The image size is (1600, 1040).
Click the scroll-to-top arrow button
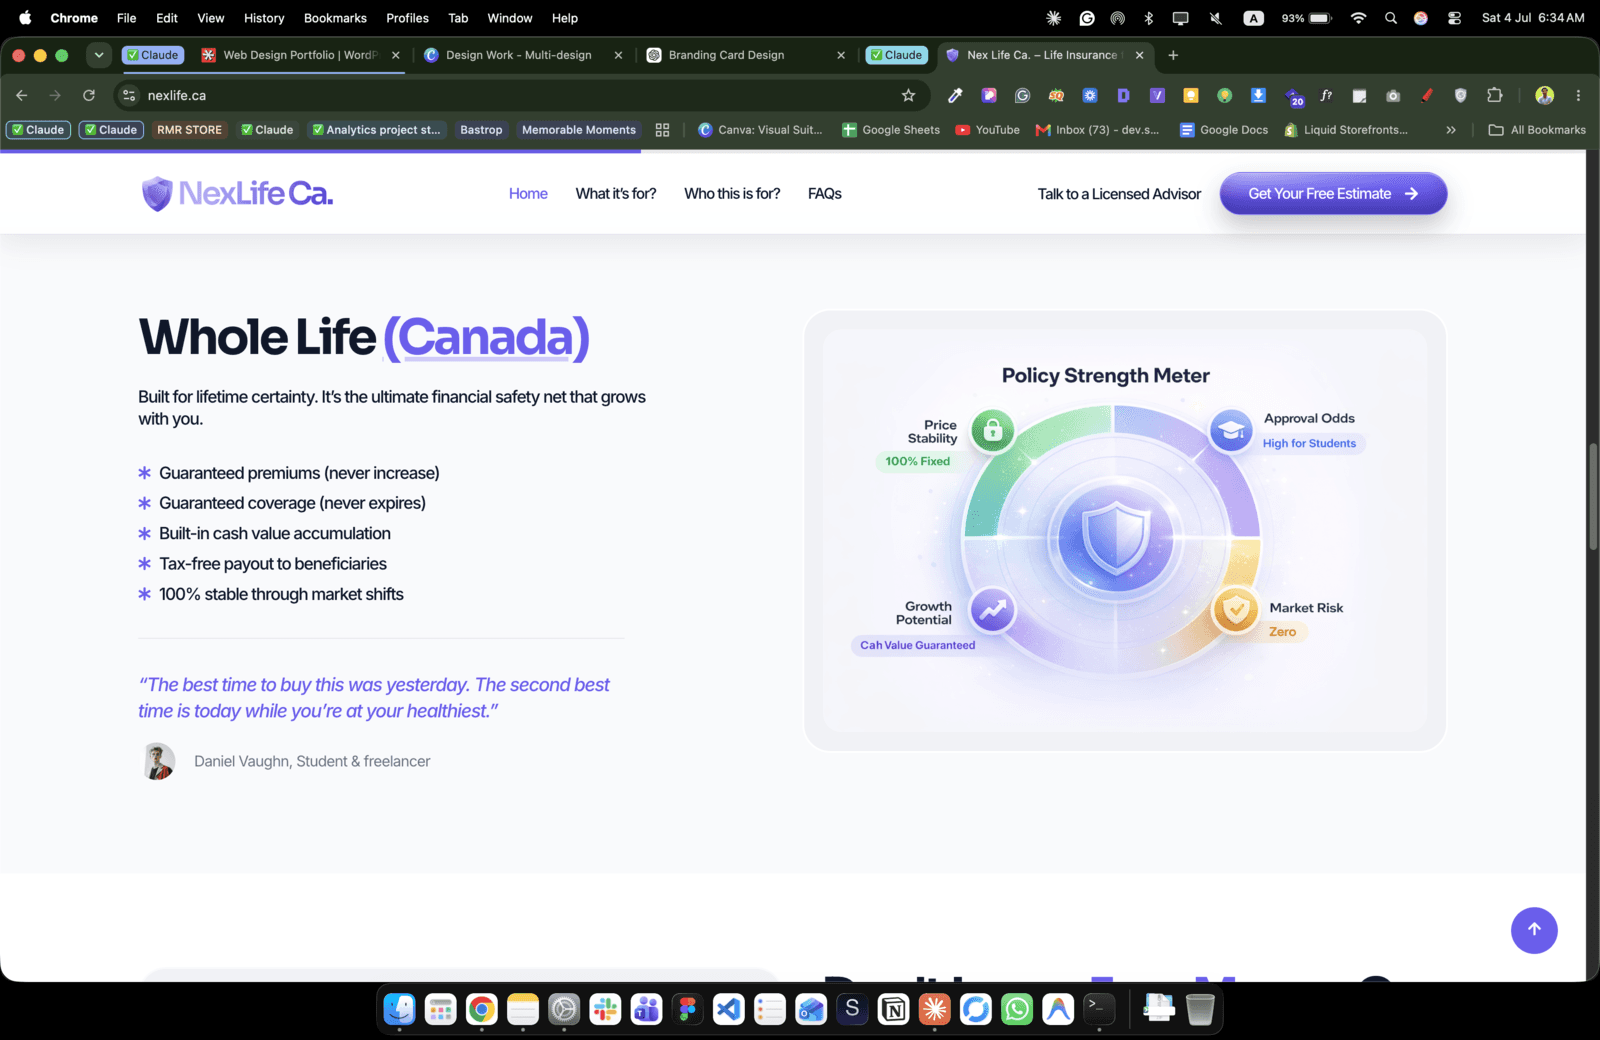[1534, 930]
